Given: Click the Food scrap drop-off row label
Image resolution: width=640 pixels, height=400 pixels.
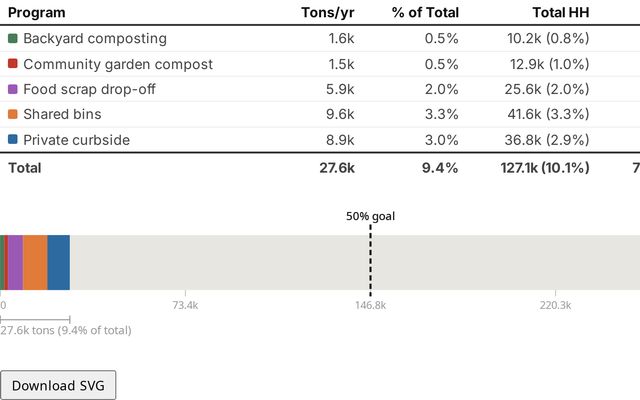Looking at the screenshot, I should click(x=89, y=89).
